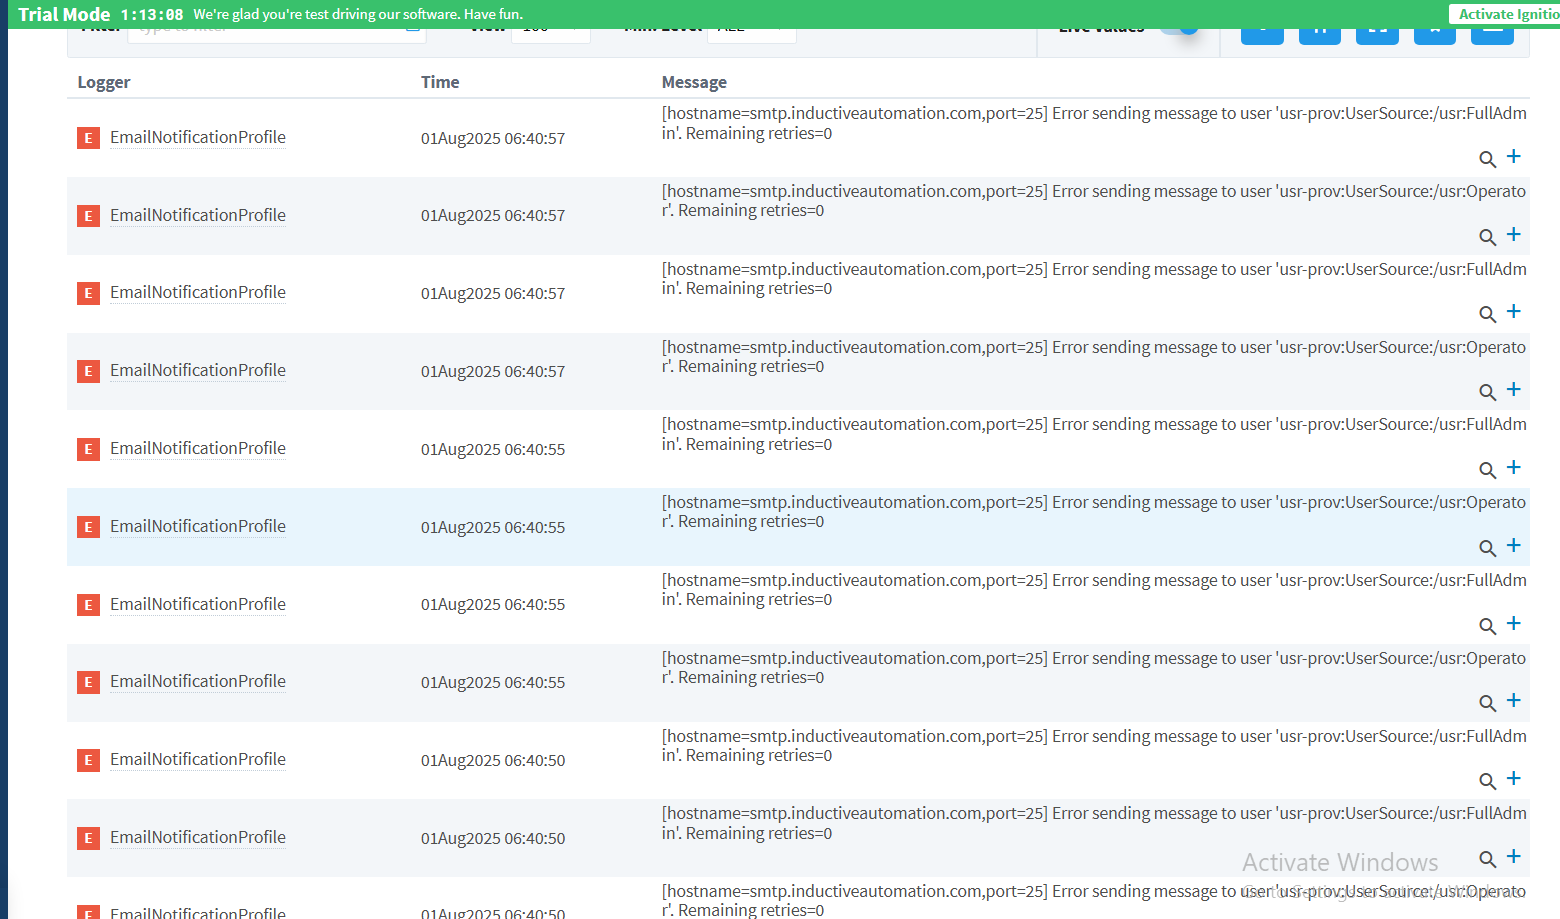Open EmailNotificationProfile link in highlighted 06:40:55 row
This screenshot has height=919, width=1560.
click(x=198, y=526)
